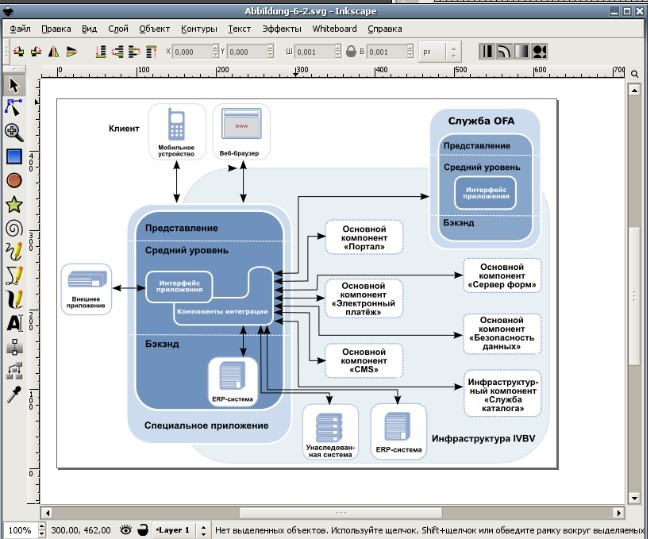Viewport: 648px width, 539px height.
Task: Open the Файл menu
Action: click(x=20, y=29)
